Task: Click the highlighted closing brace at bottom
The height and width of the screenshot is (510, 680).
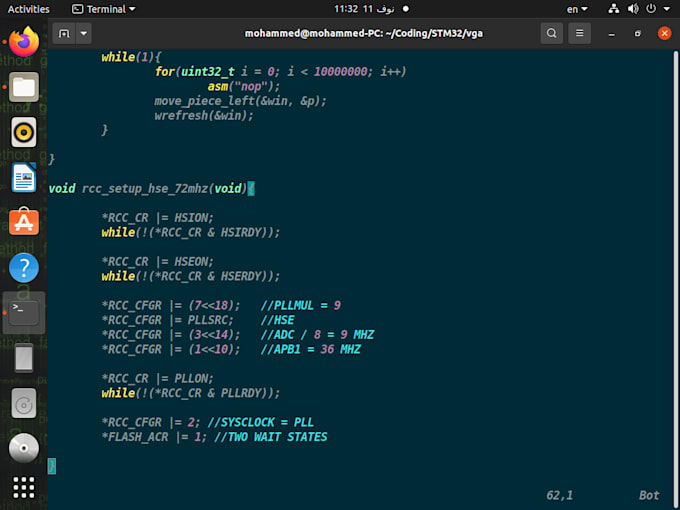Action: 52,466
